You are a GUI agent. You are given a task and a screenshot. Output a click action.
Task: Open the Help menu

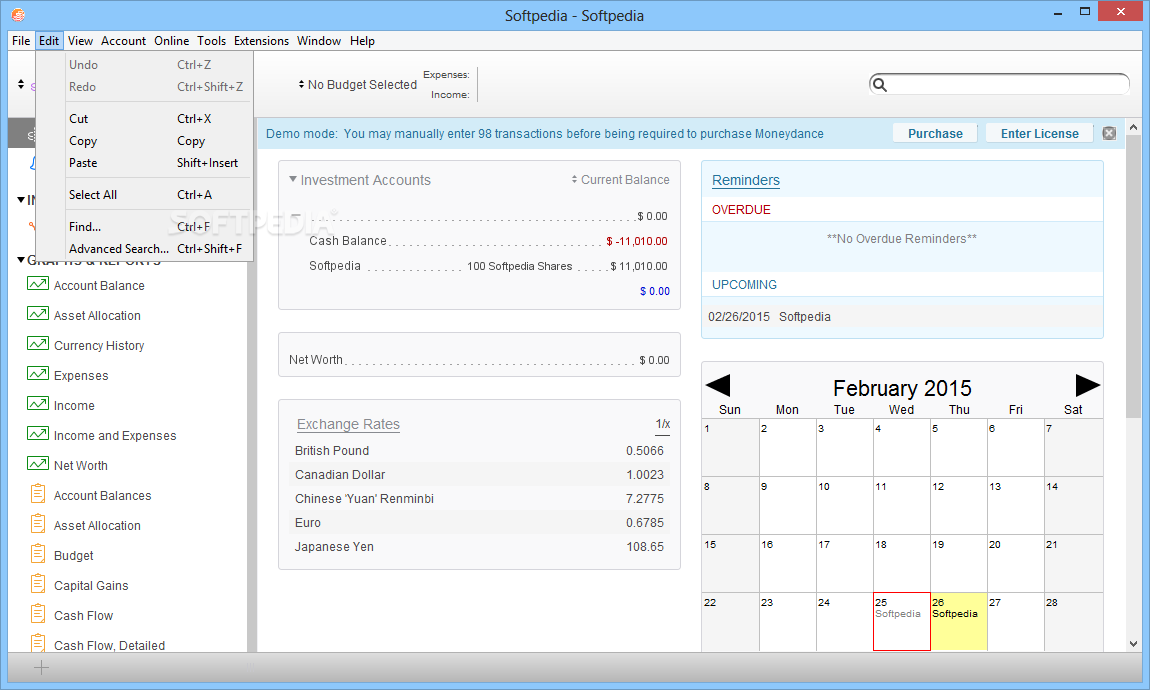362,41
